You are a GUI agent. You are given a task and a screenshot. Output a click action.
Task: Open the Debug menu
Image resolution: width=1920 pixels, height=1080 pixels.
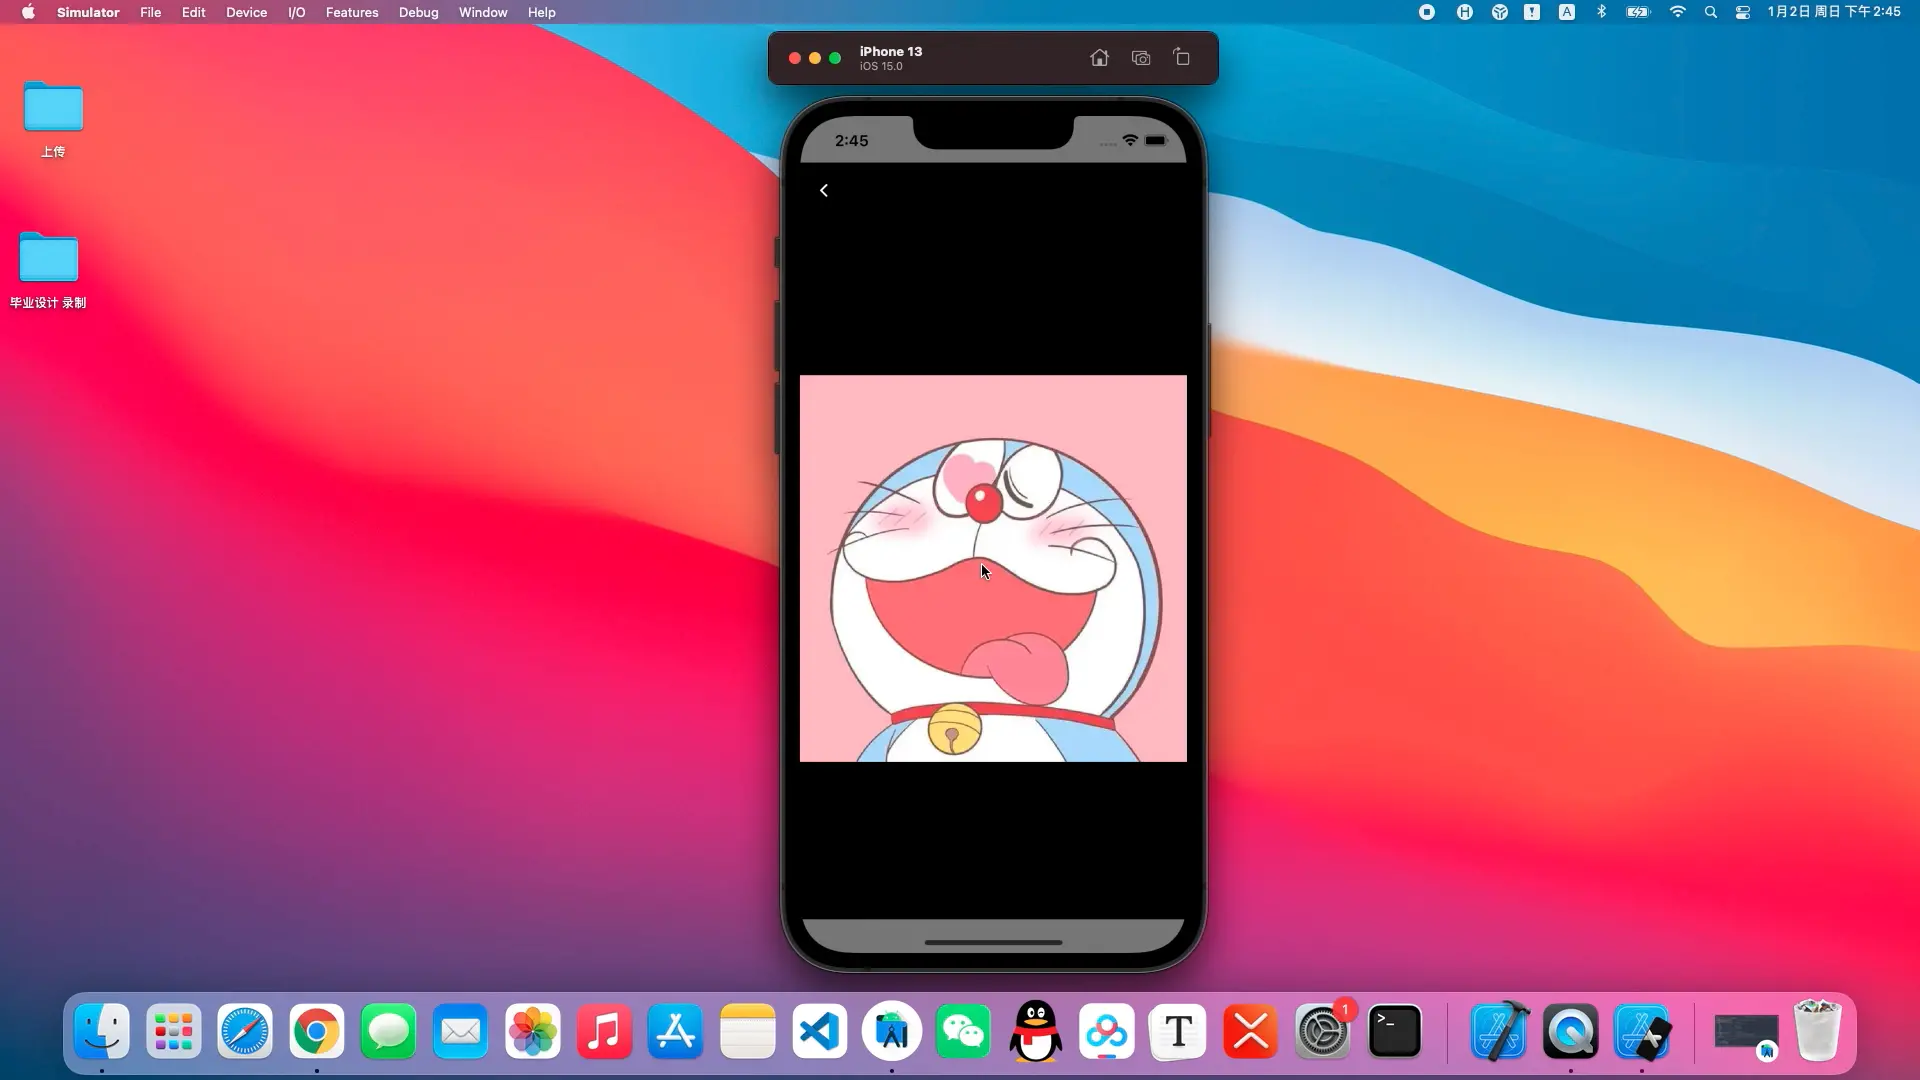click(x=418, y=12)
